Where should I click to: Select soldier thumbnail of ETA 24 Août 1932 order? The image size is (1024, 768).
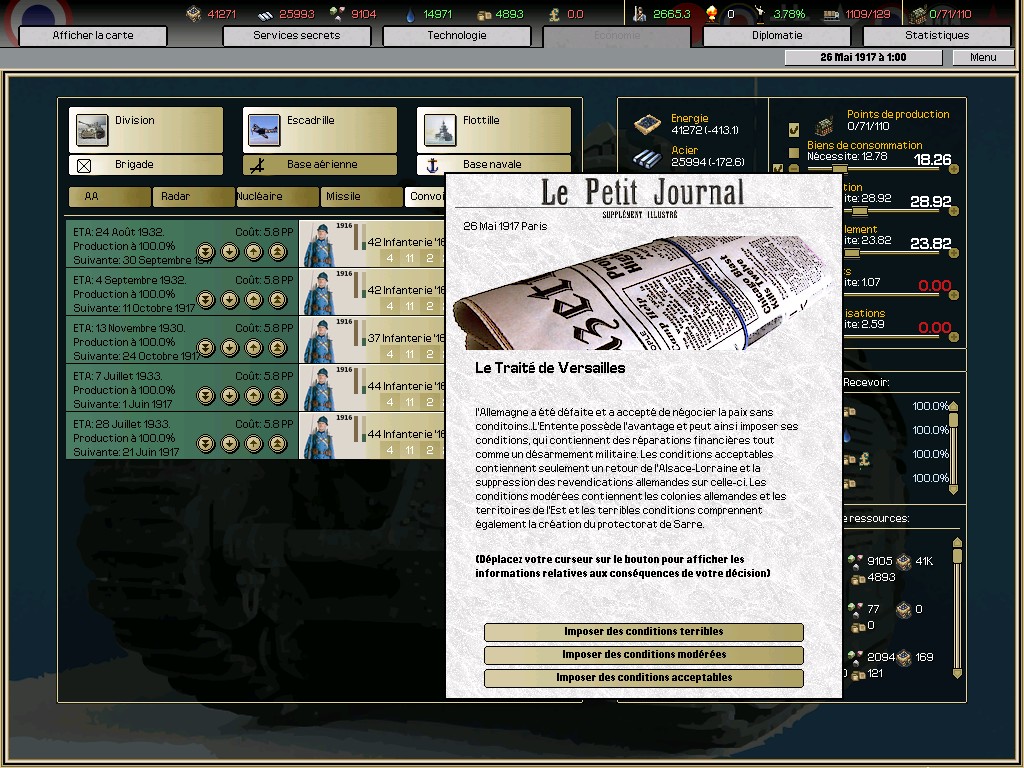point(321,244)
